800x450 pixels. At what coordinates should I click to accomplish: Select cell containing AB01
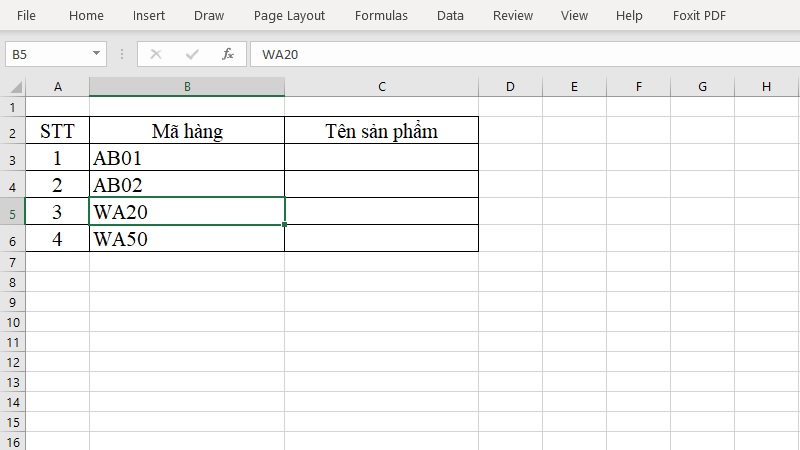[x=187, y=158]
